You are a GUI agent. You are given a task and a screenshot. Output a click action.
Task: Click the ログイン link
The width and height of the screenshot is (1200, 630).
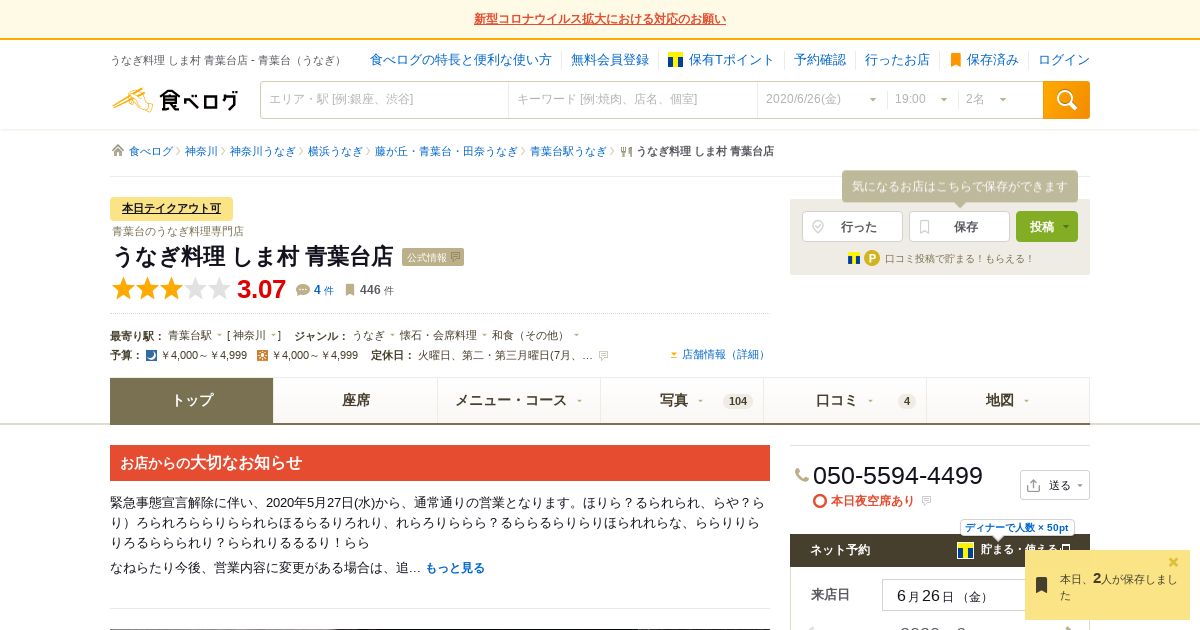tap(1064, 60)
